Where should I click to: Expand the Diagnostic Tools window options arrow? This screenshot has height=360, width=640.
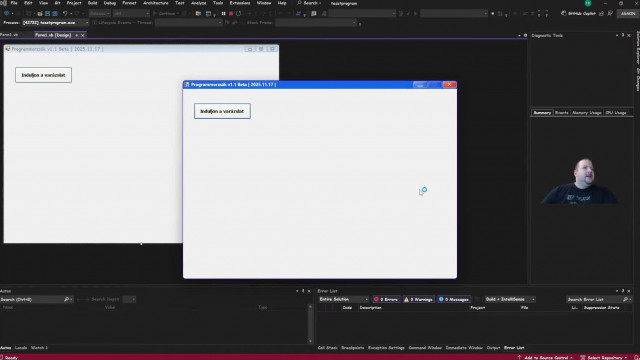[x=617, y=36]
